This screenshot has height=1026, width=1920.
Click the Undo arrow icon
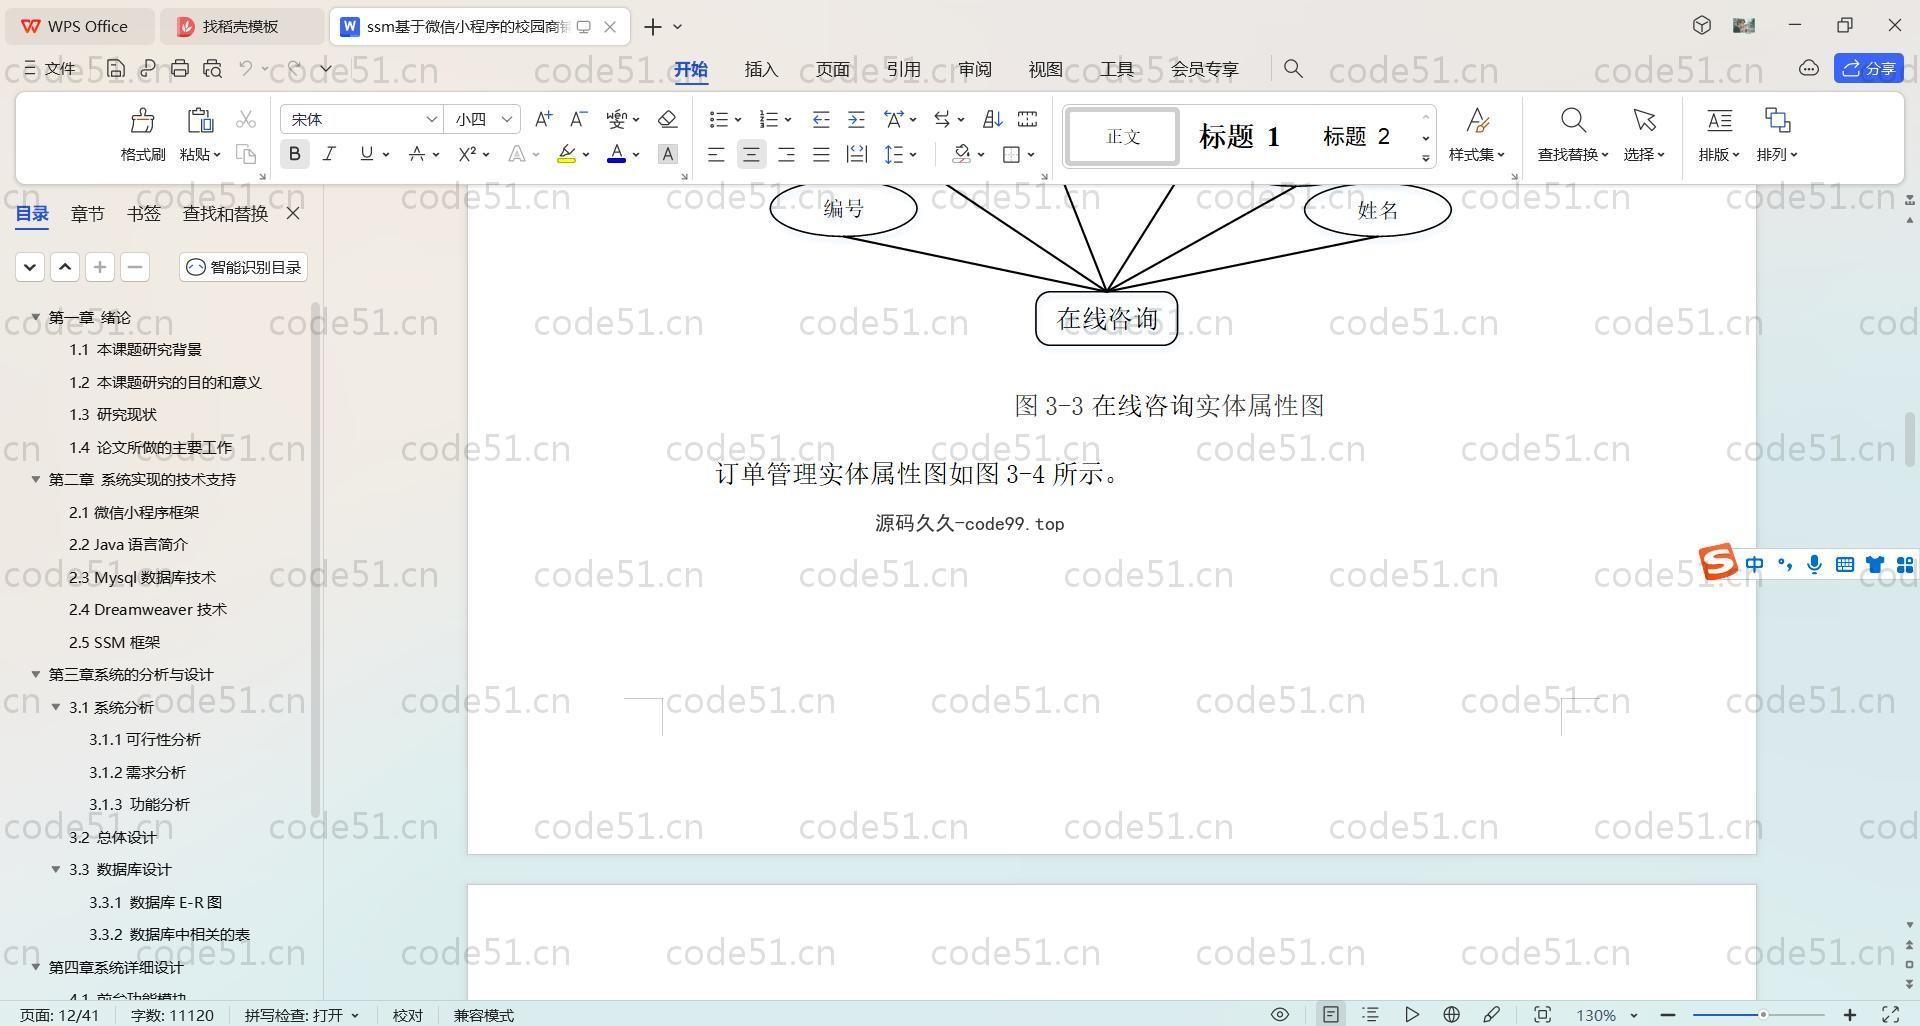[246, 68]
